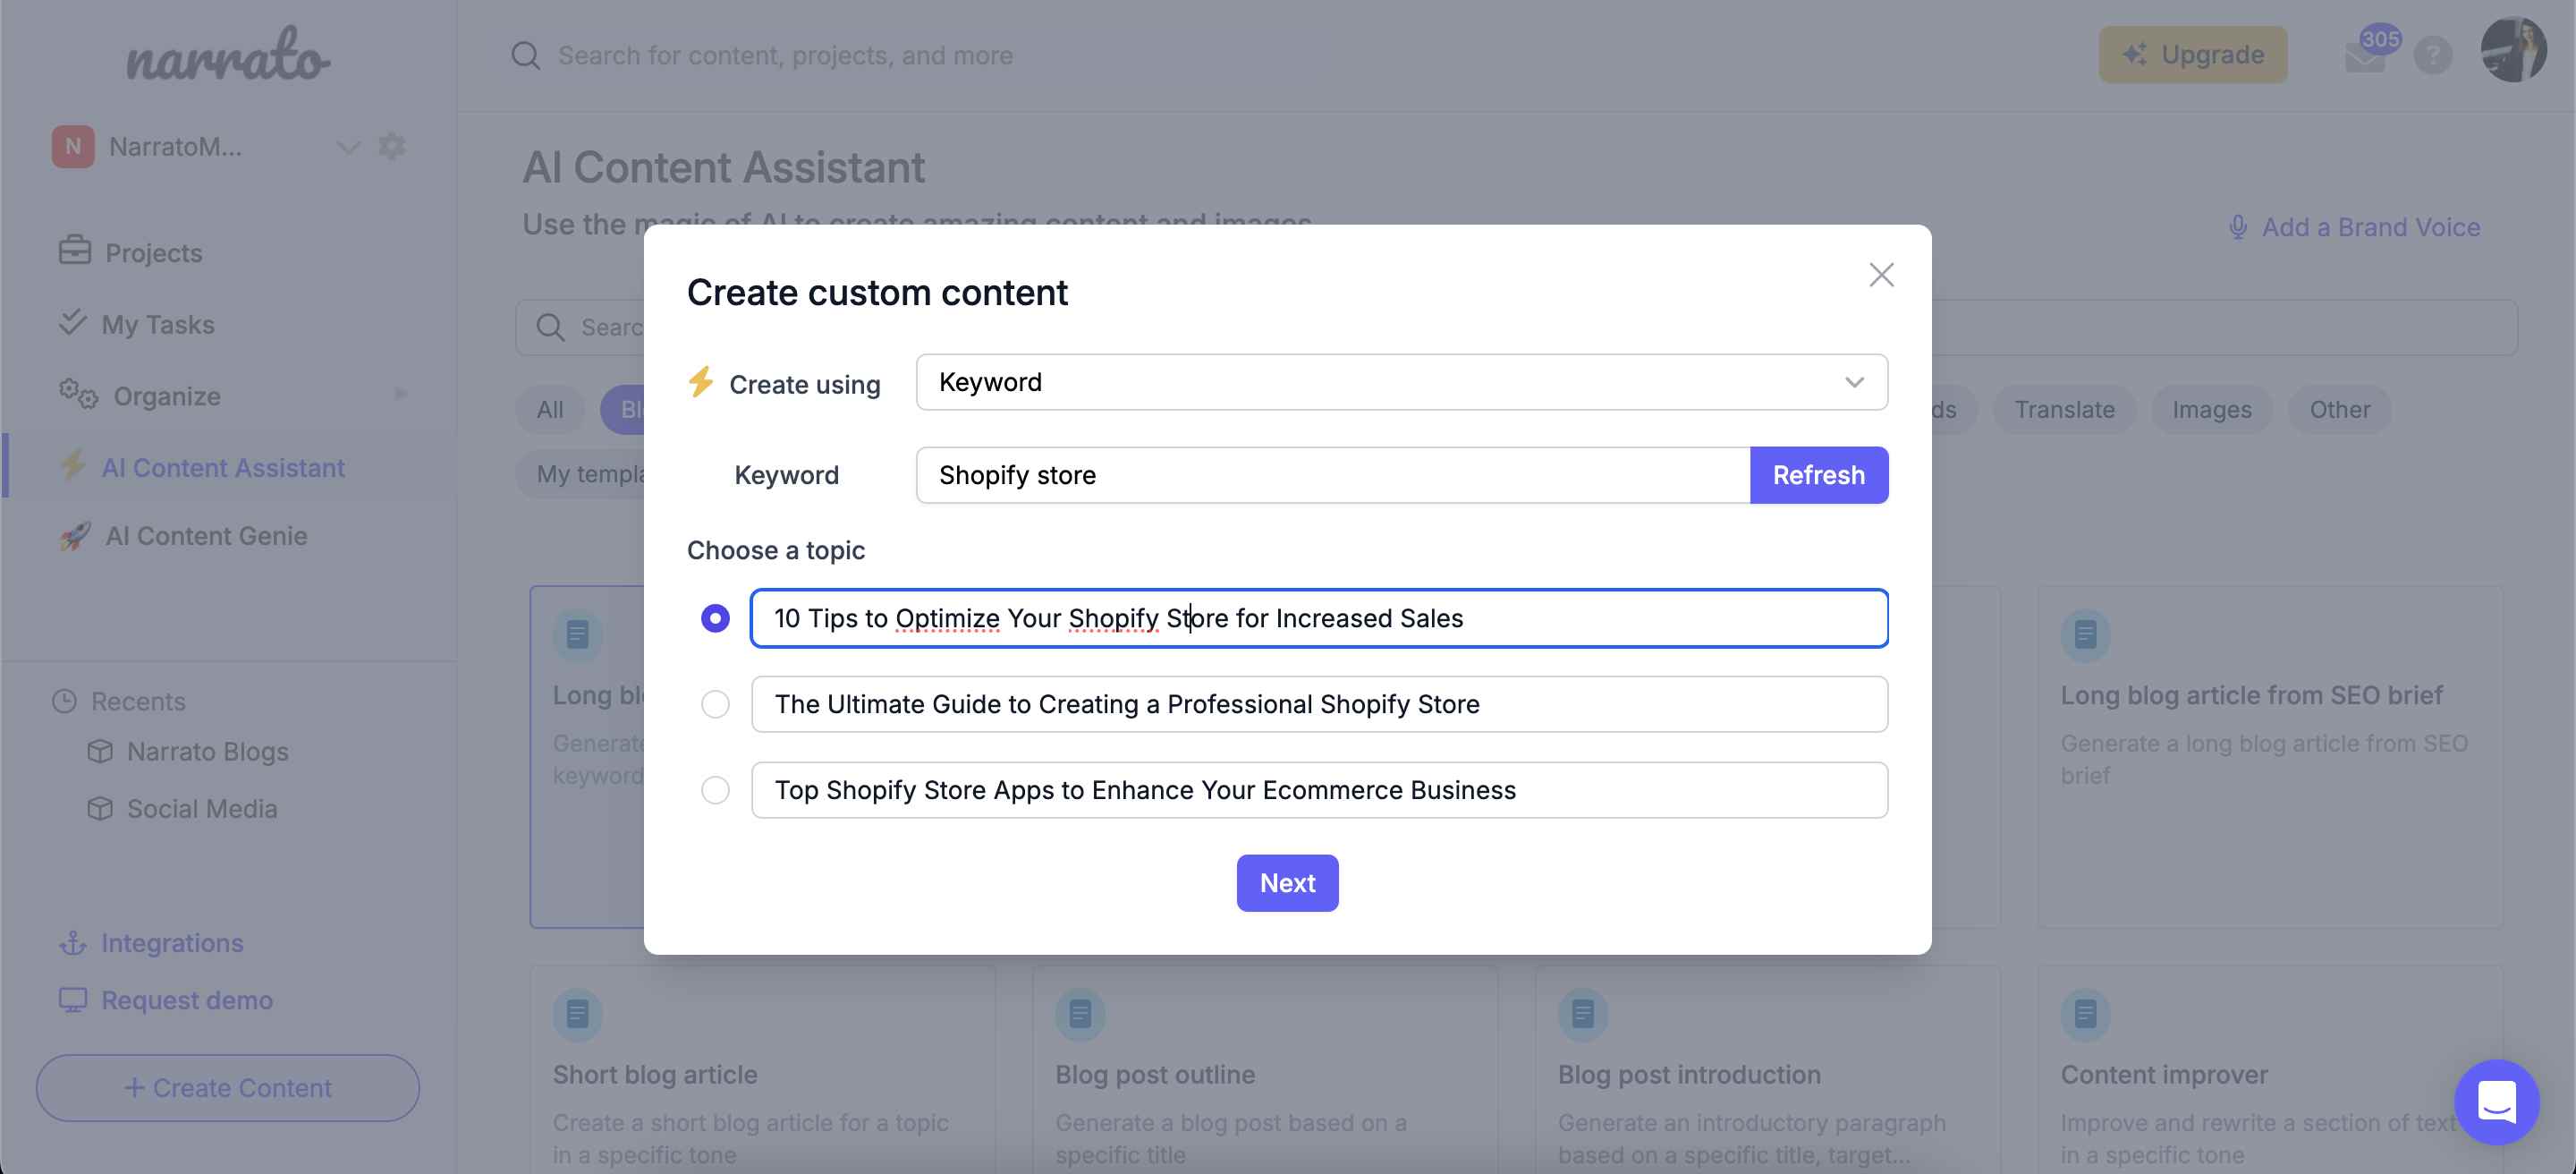
Task: Click the Recents clock icon
Action: click(64, 701)
